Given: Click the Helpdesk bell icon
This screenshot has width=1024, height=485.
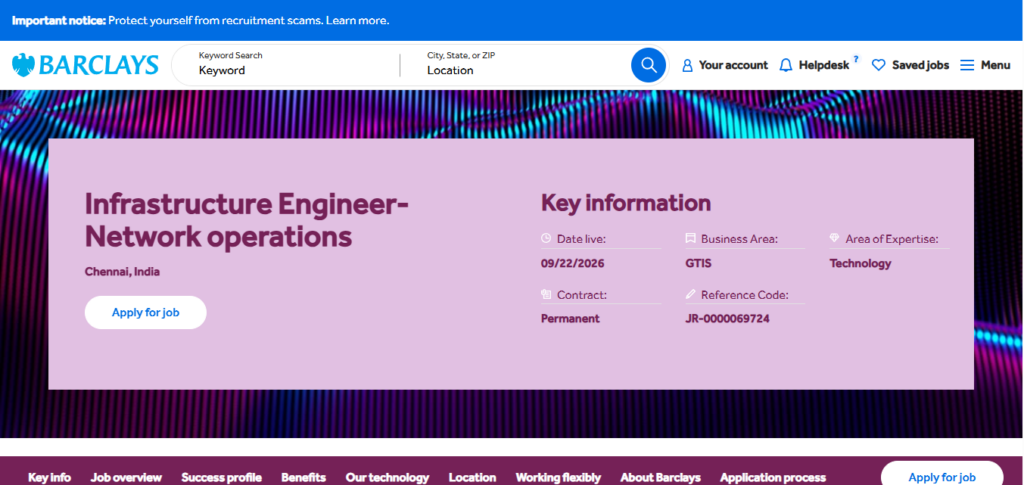Looking at the screenshot, I should click(786, 65).
